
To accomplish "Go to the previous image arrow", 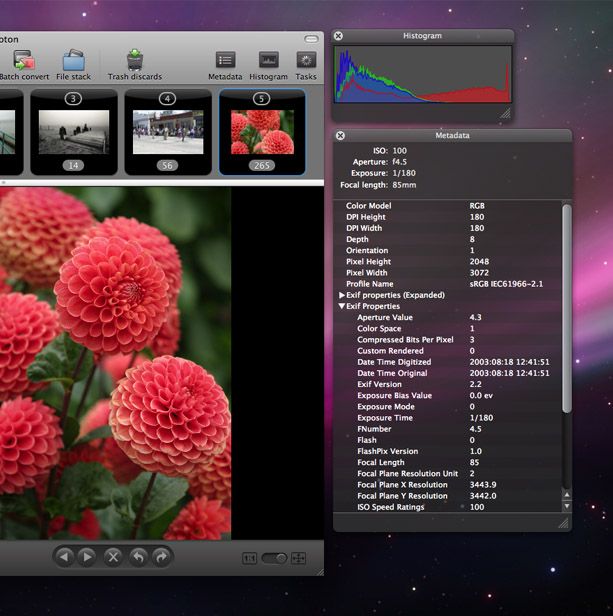I will (x=65, y=557).
